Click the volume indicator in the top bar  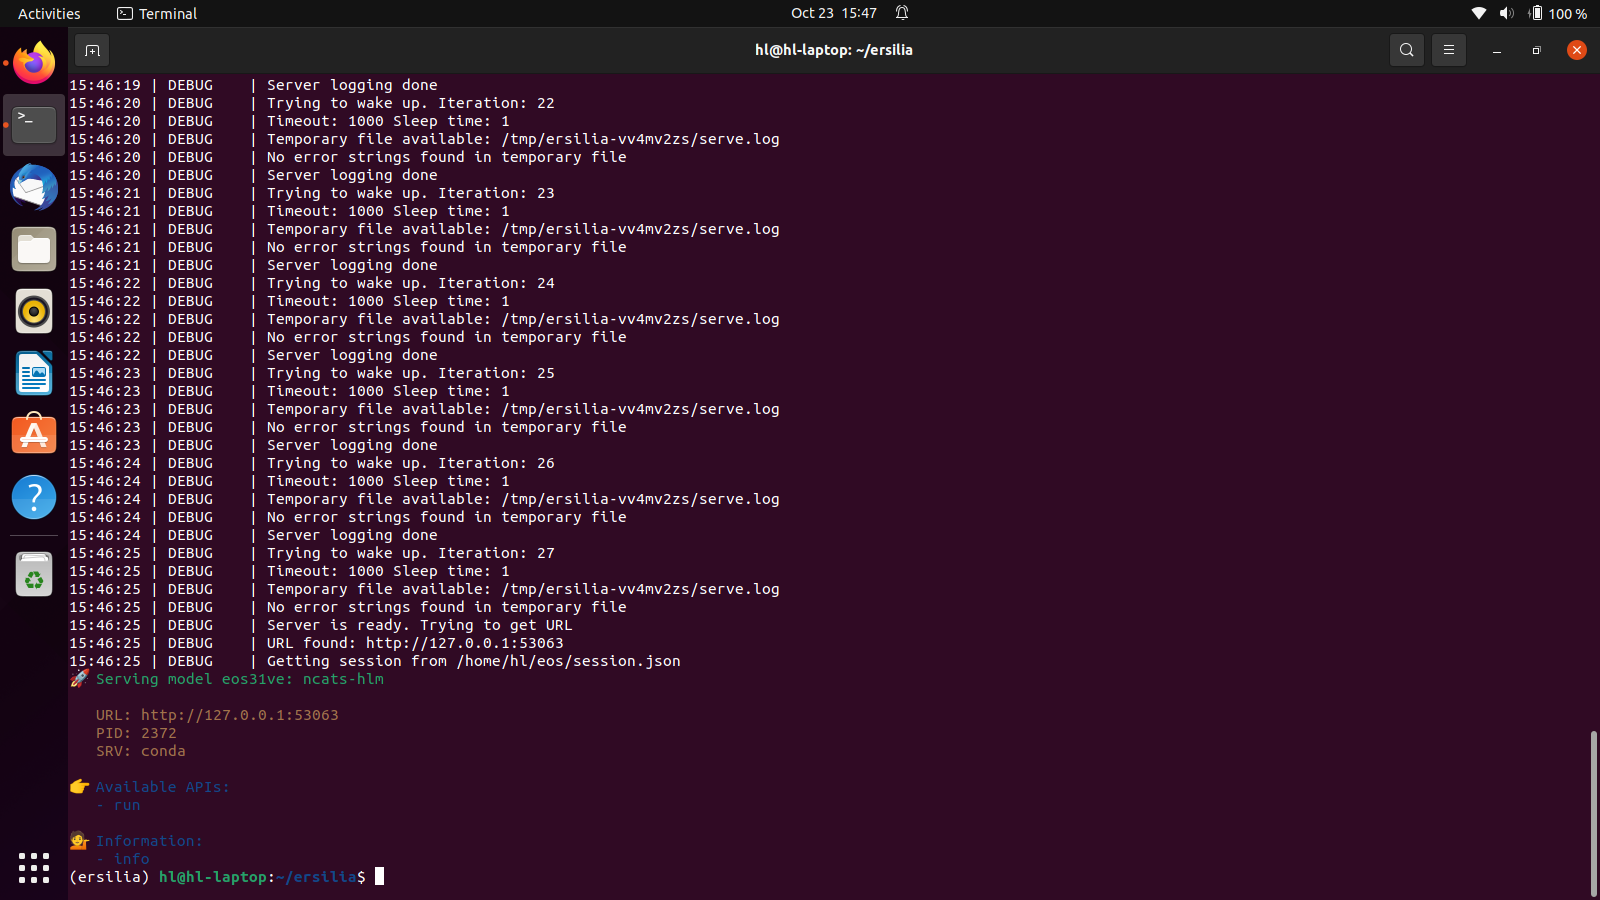pyautogui.click(x=1507, y=13)
